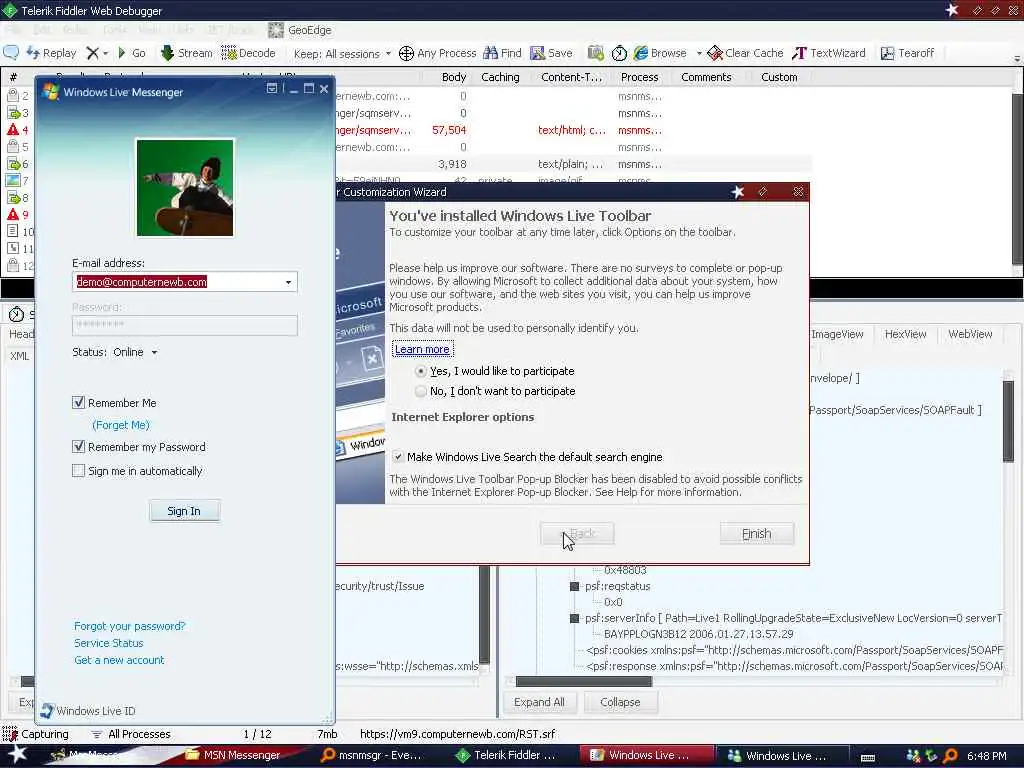Image resolution: width=1024 pixels, height=768 pixels.
Task: Uncheck Remember Me checkbox
Action: point(78,403)
